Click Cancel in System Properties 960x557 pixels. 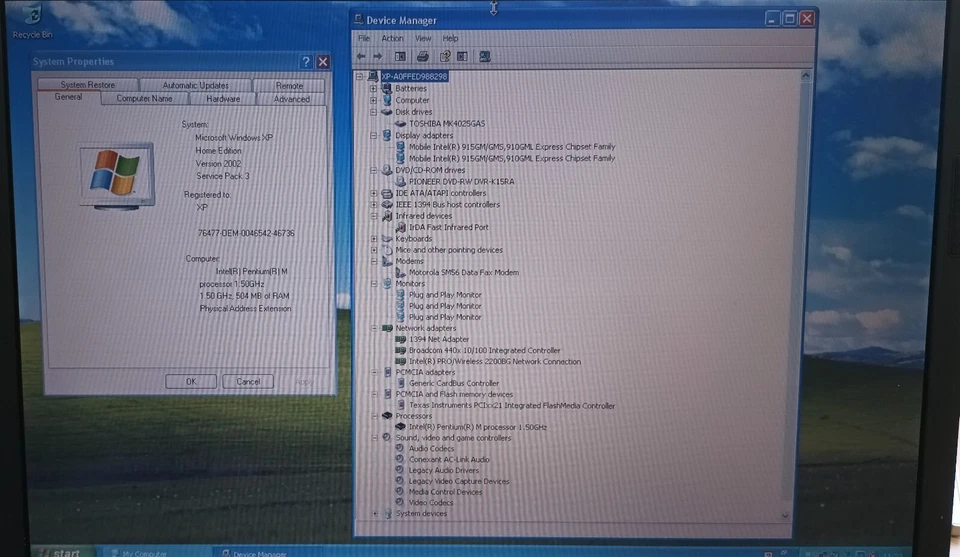(248, 381)
